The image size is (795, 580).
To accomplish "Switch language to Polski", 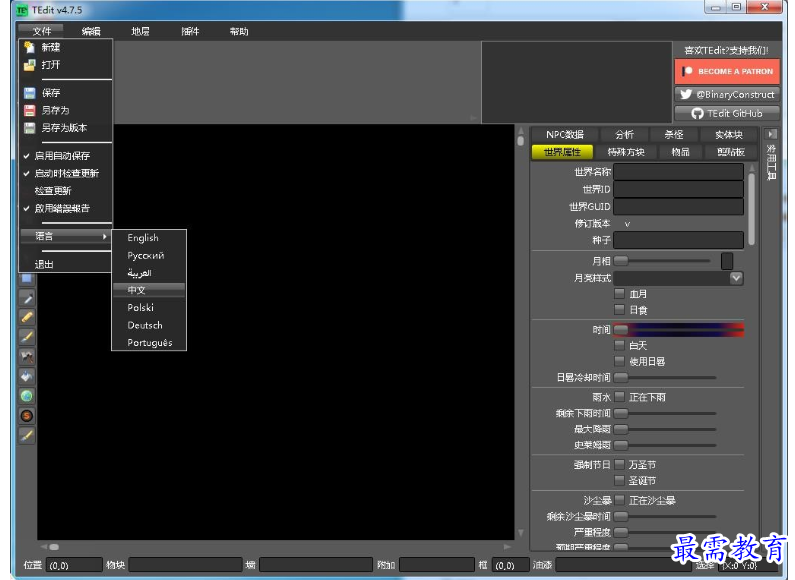I will tap(149, 308).
